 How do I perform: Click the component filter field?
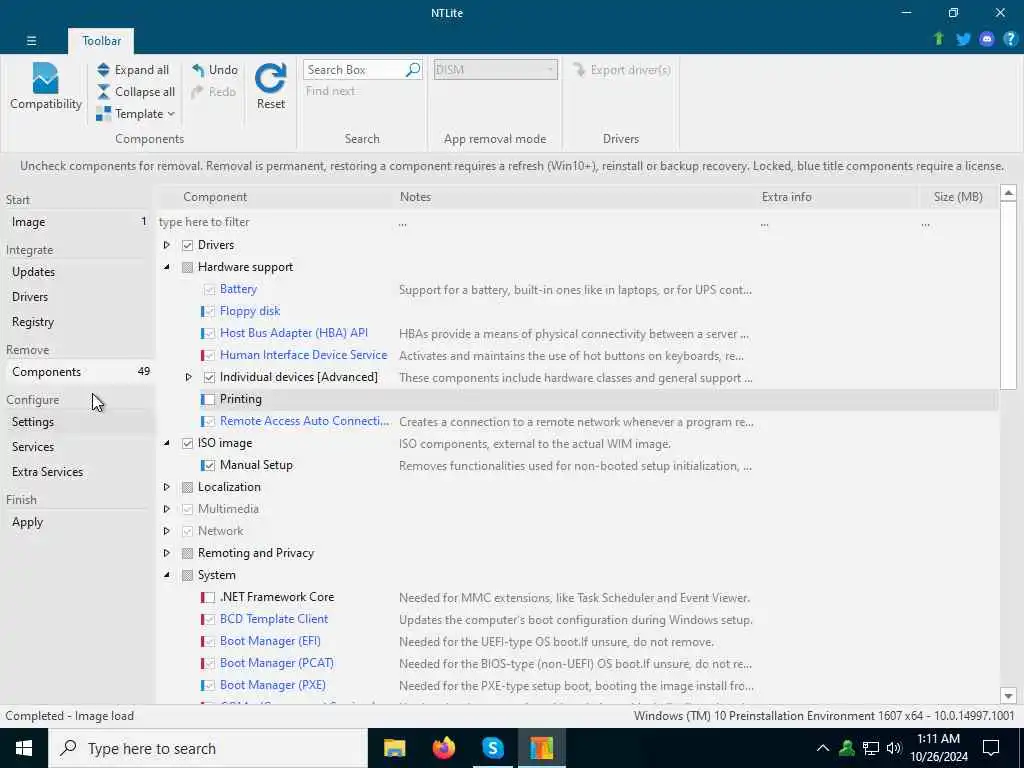277,222
